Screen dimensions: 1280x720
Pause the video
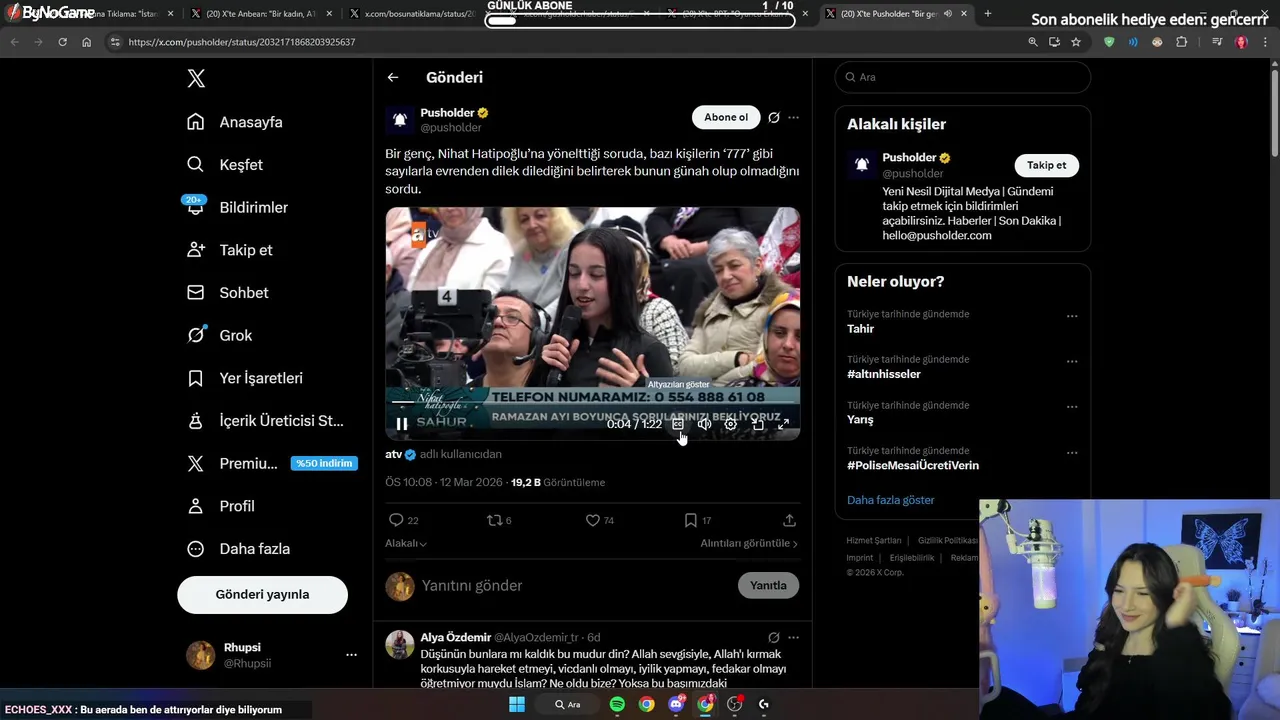[402, 424]
